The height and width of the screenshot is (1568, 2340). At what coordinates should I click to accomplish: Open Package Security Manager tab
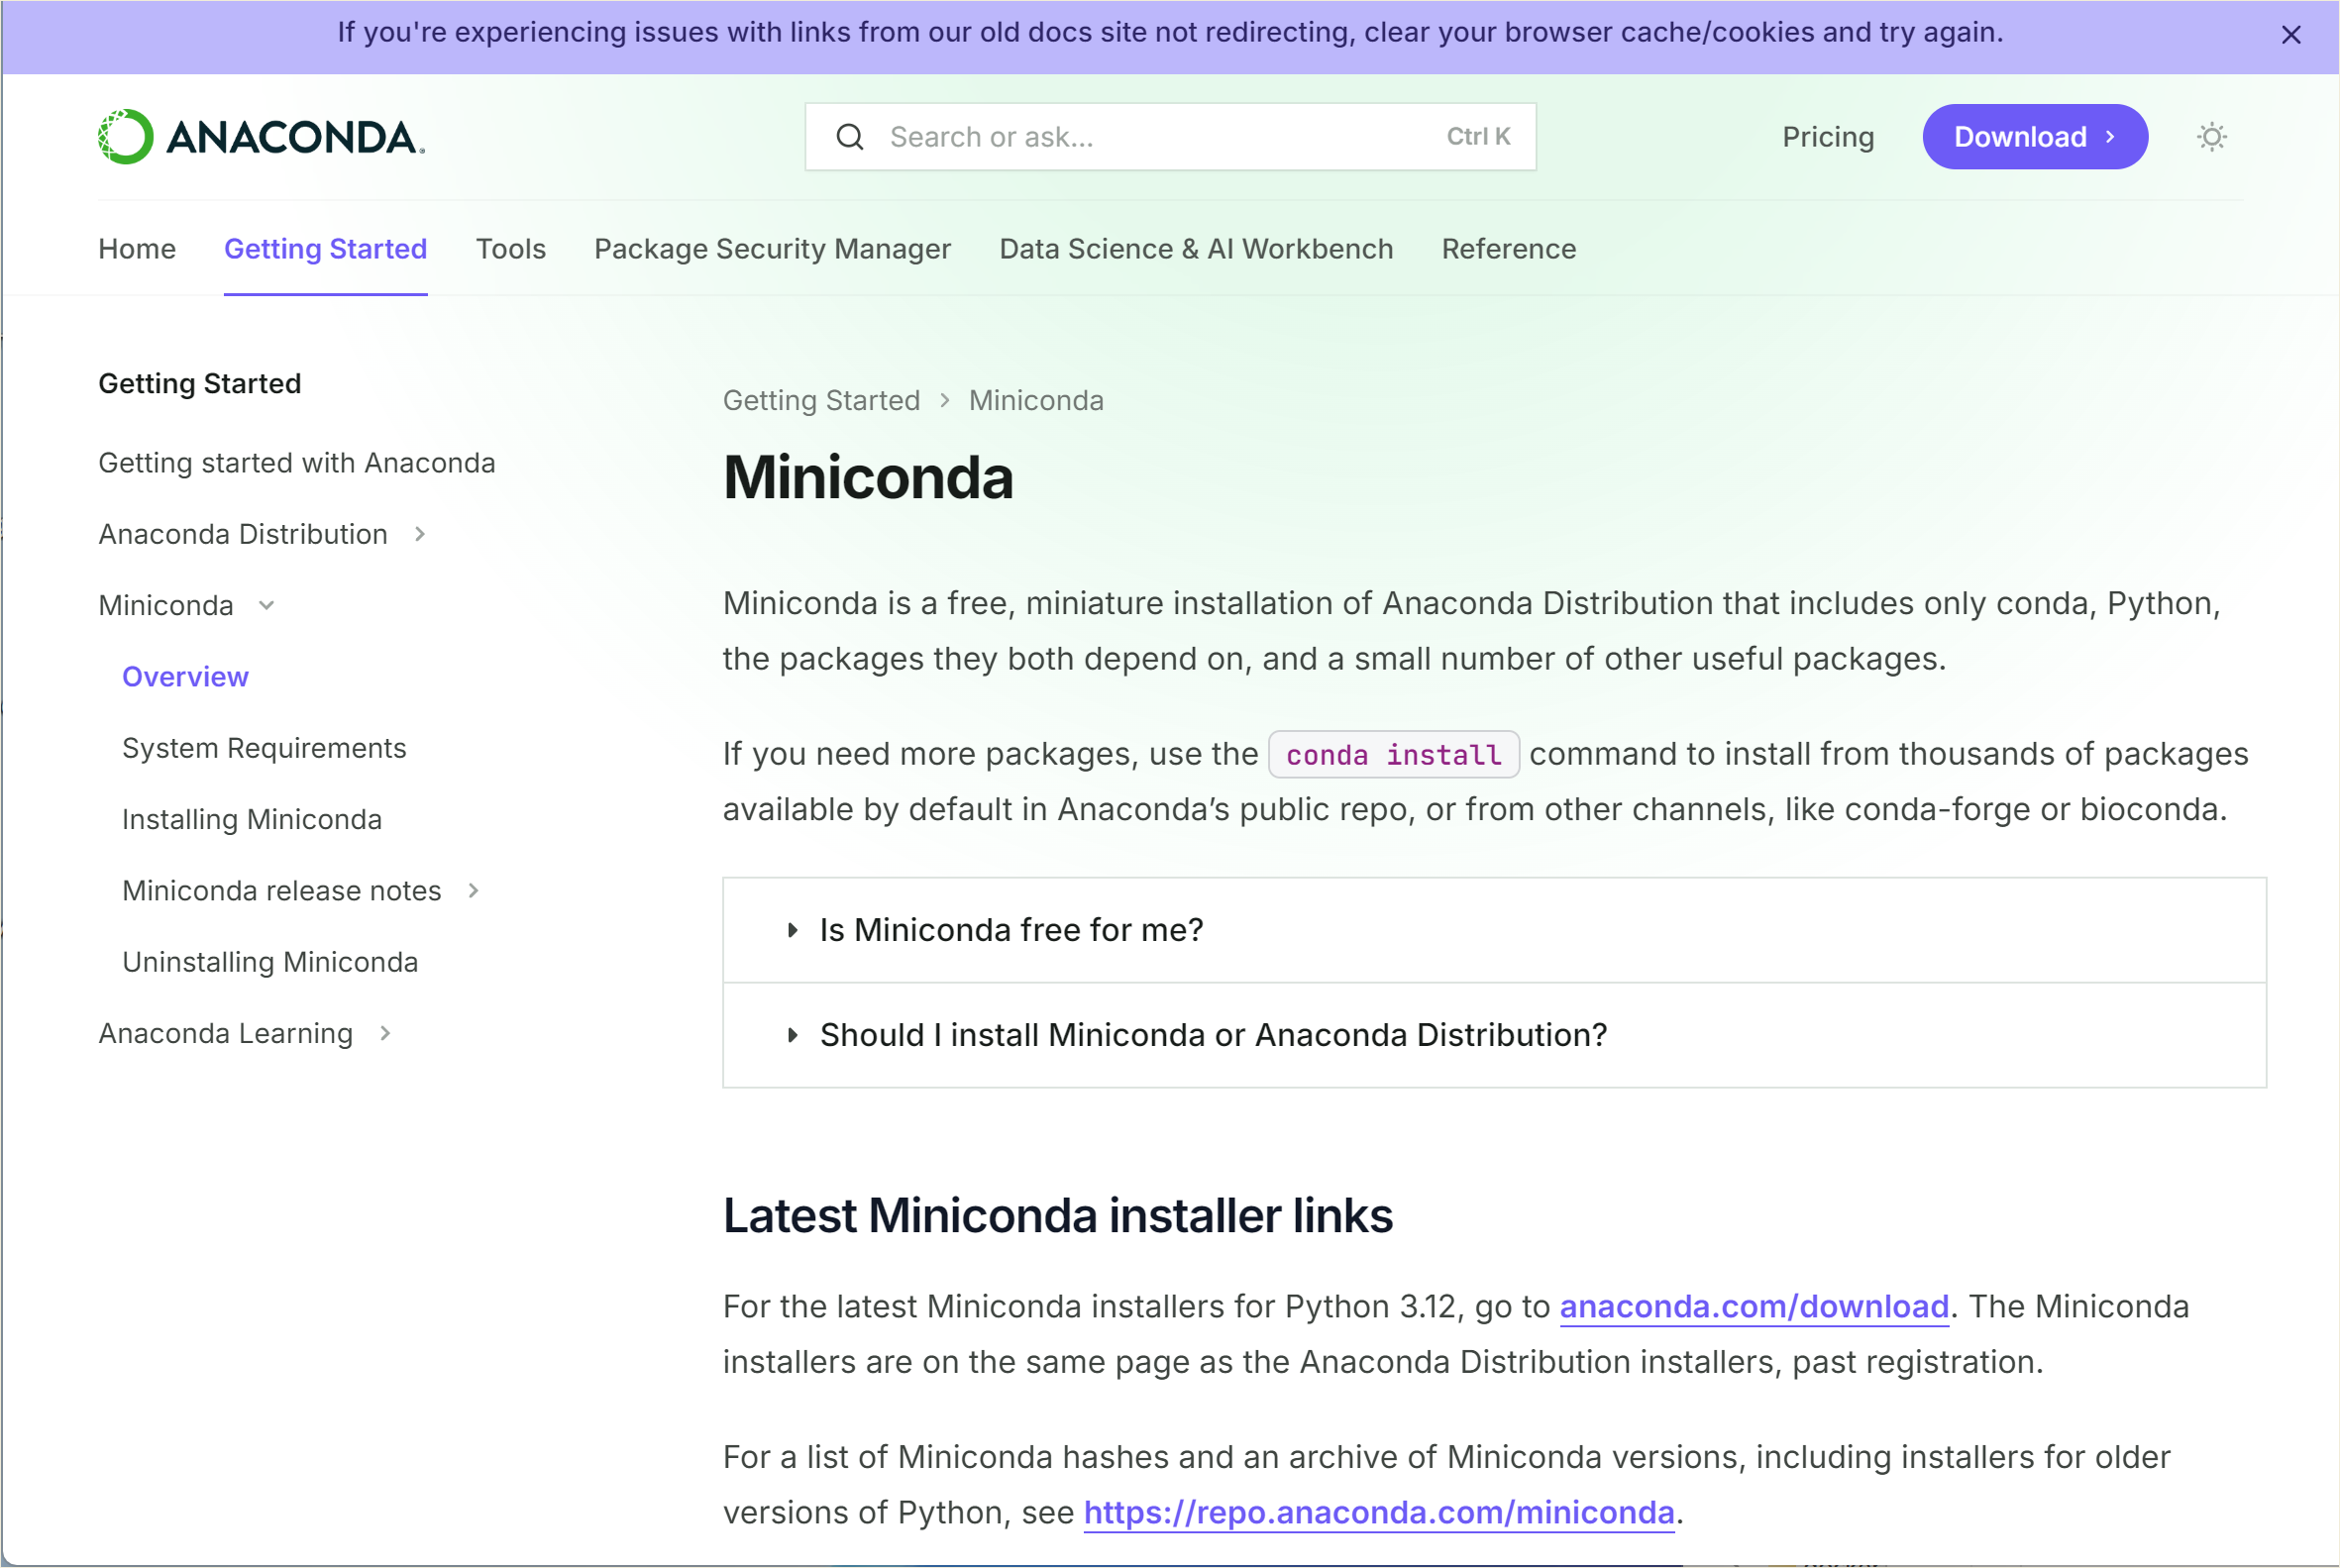tap(772, 249)
